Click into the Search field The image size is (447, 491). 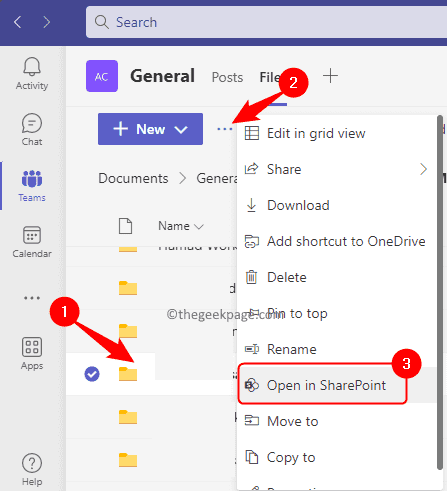coord(267,22)
